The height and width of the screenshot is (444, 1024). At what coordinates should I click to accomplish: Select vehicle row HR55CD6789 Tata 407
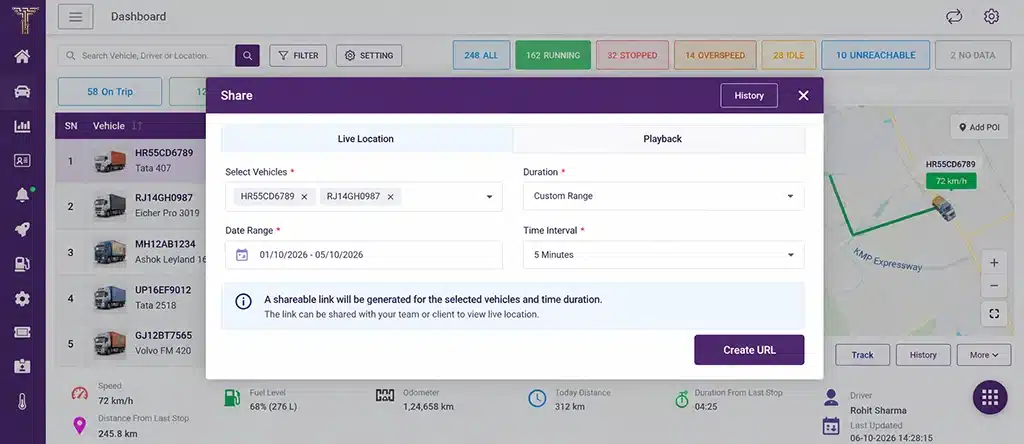pos(131,160)
